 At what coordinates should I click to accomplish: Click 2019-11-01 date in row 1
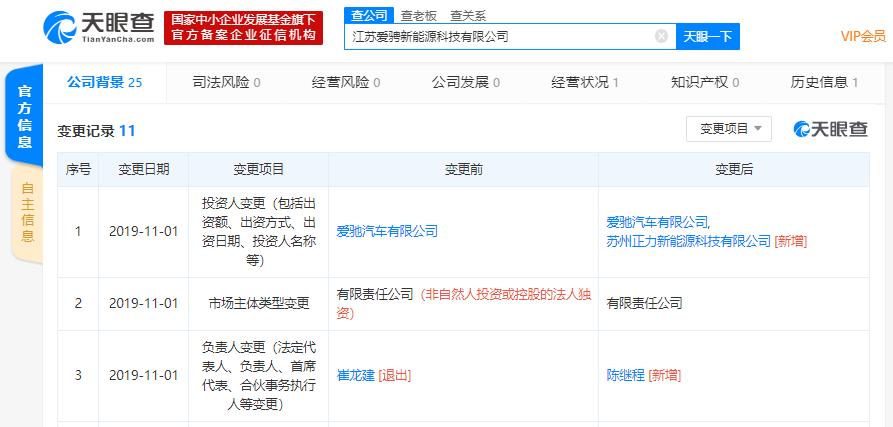pyautogui.click(x=144, y=232)
